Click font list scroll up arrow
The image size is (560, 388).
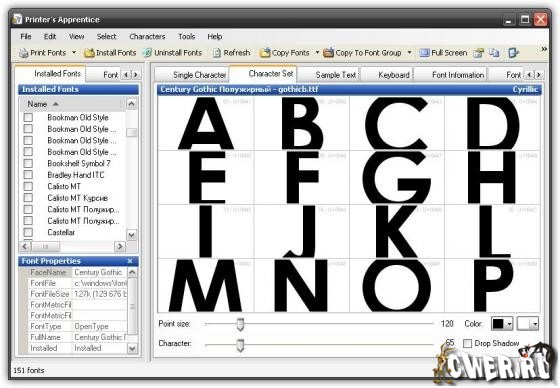[131, 104]
